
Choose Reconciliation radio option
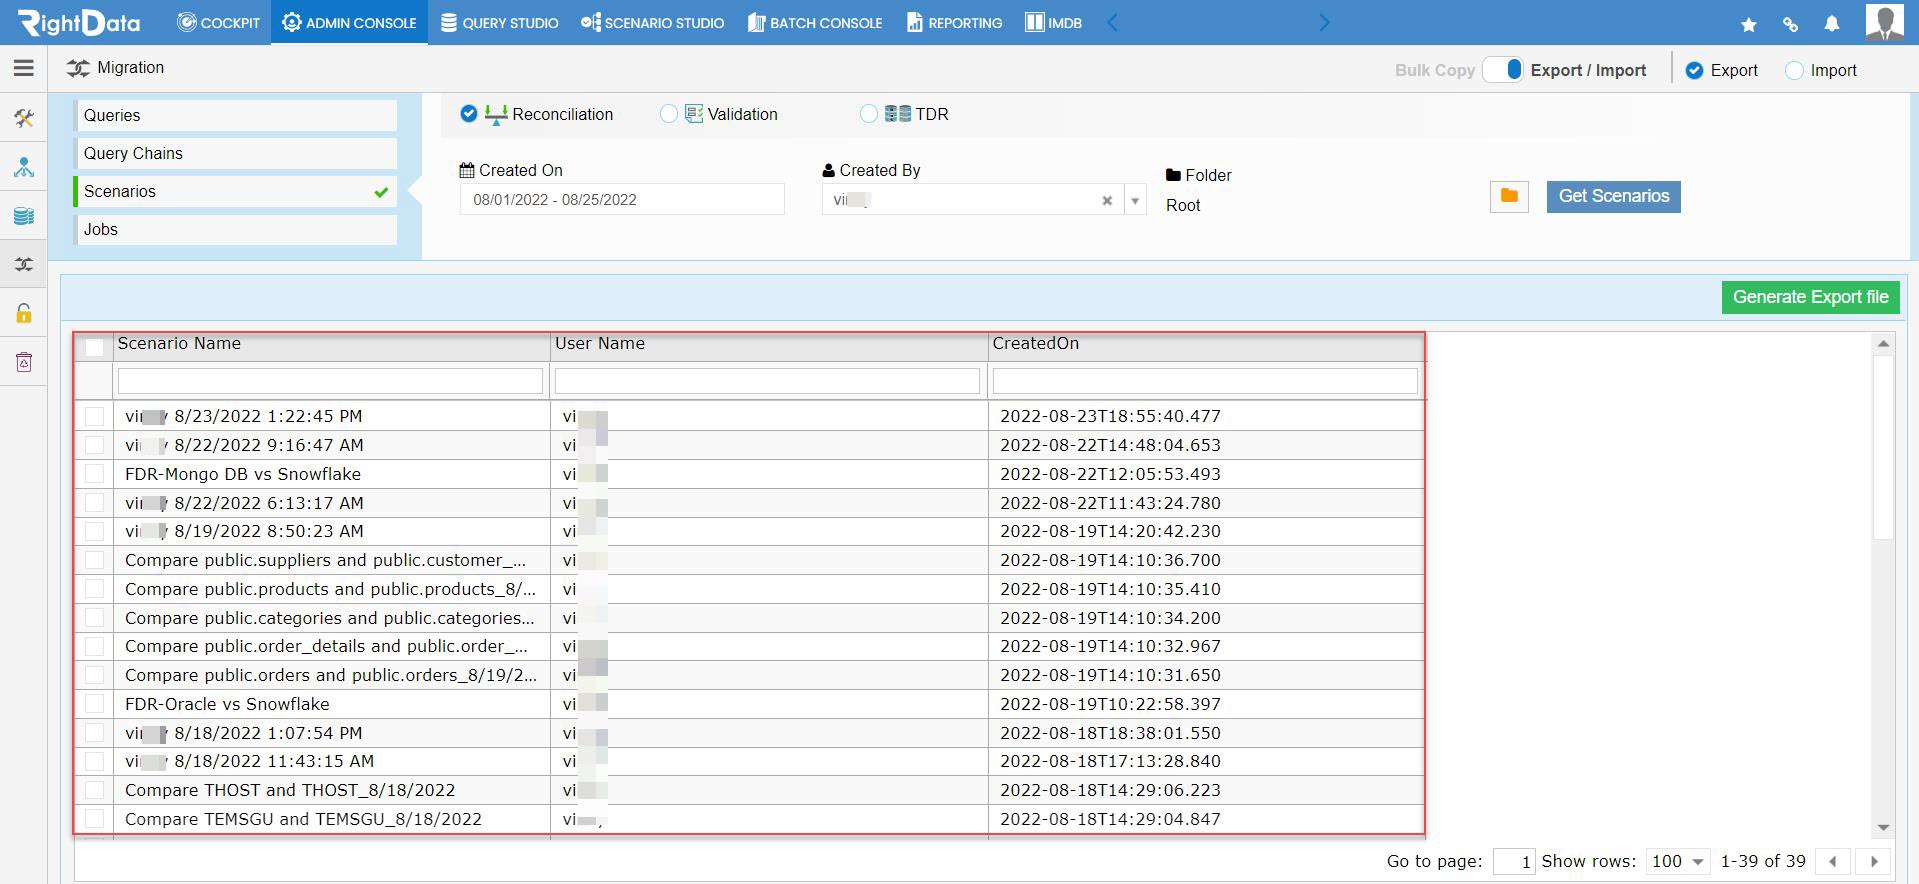point(469,114)
